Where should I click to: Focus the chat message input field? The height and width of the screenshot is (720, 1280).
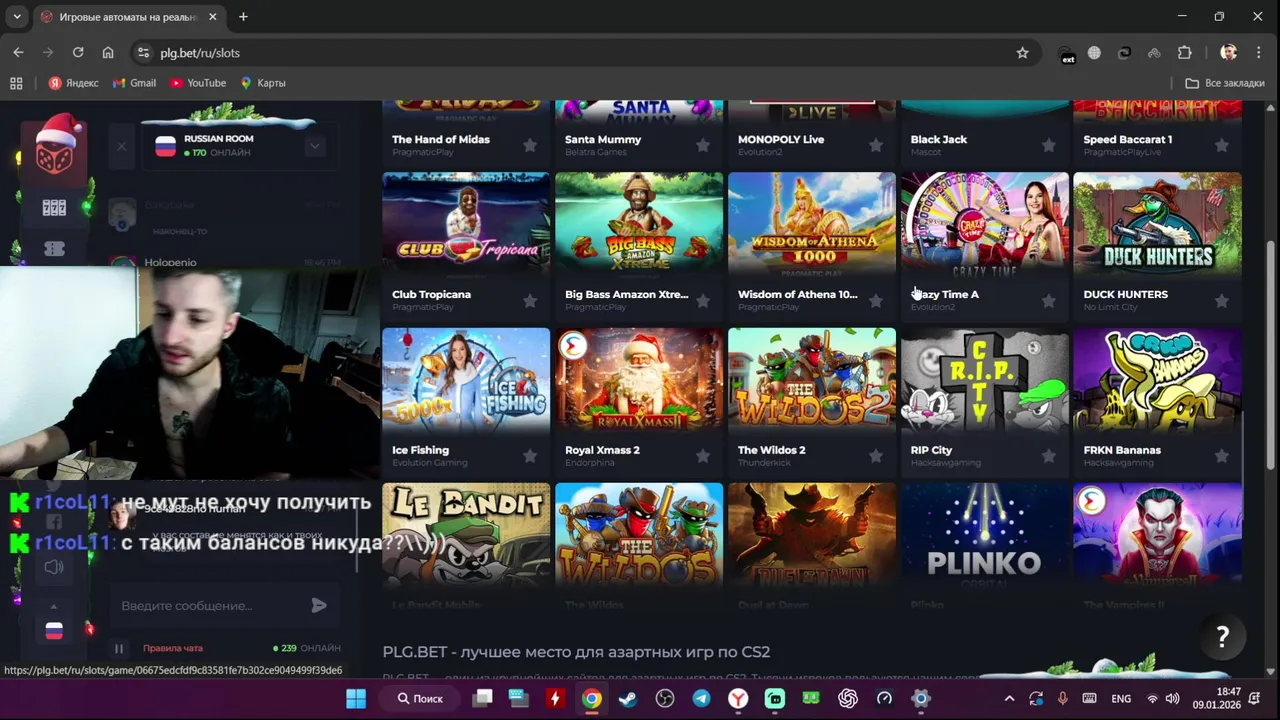tap(210, 605)
